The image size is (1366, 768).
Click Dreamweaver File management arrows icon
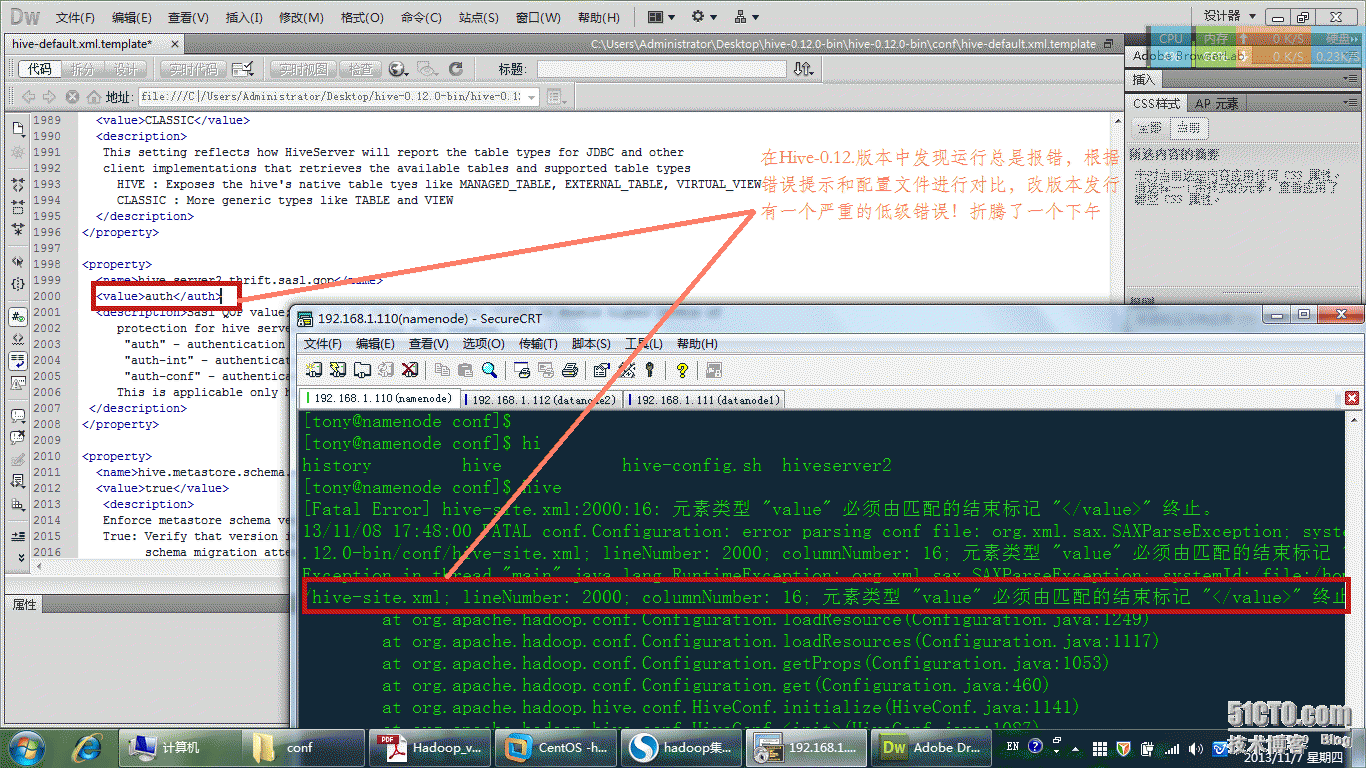[803, 69]
